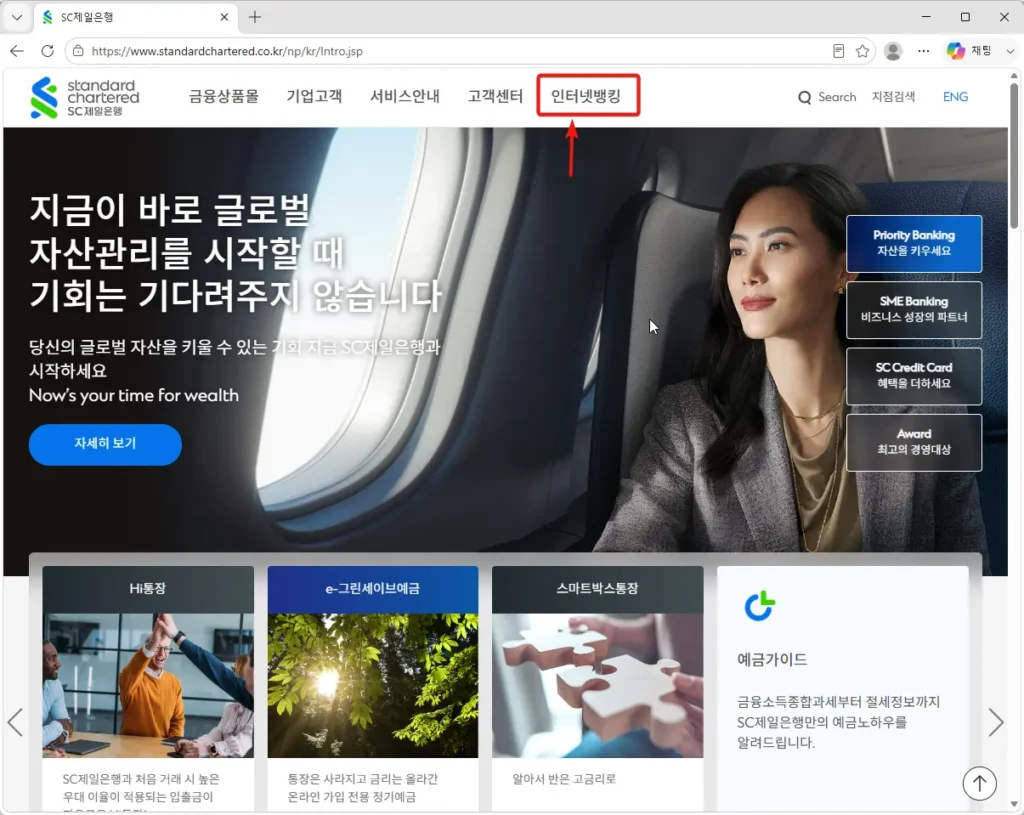The height and width of the screenshot is (815, 1024).
Task: Open browser settings and more menu
Action: click(x=923, y=51)
